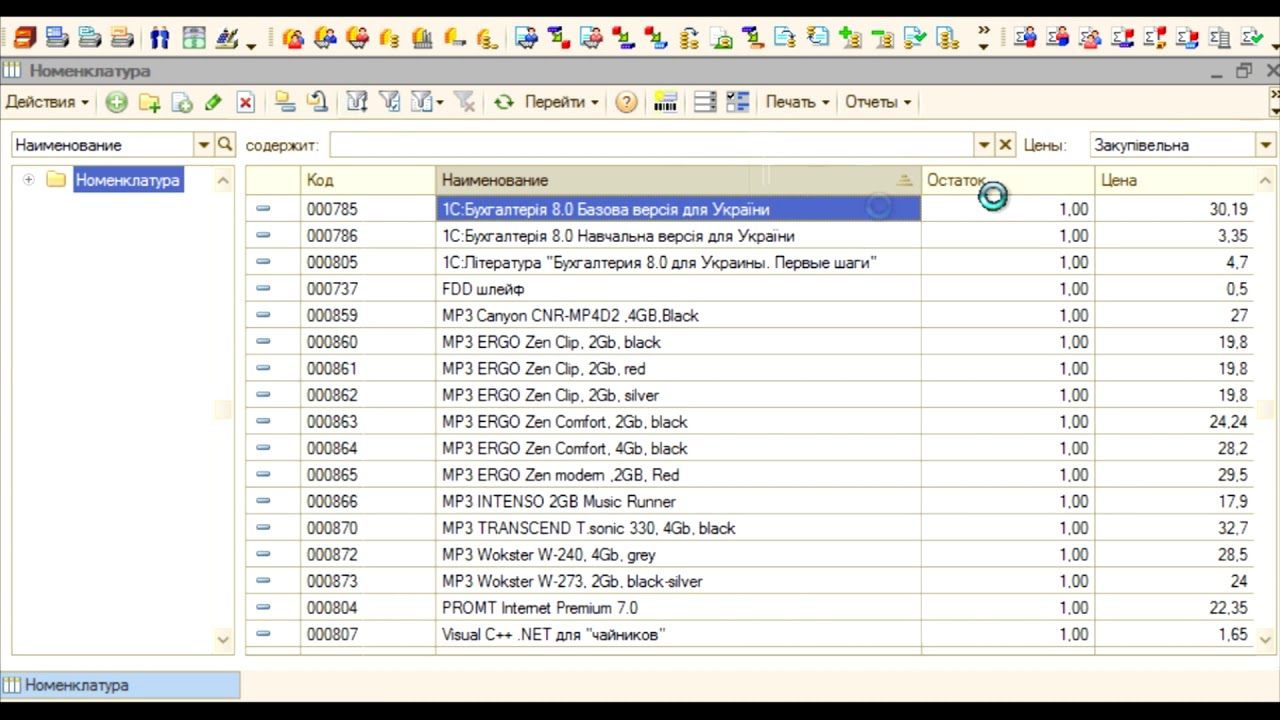
Task: Click the barcode icon in the toolbar
Action: [x=665, y=102]
